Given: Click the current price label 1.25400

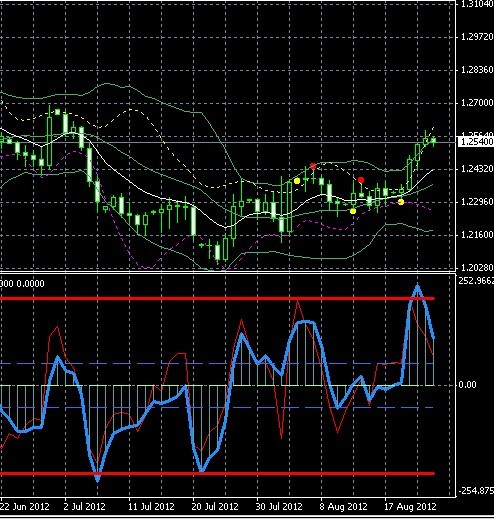Looking at the screenshot, I should [x=476, y=142].
